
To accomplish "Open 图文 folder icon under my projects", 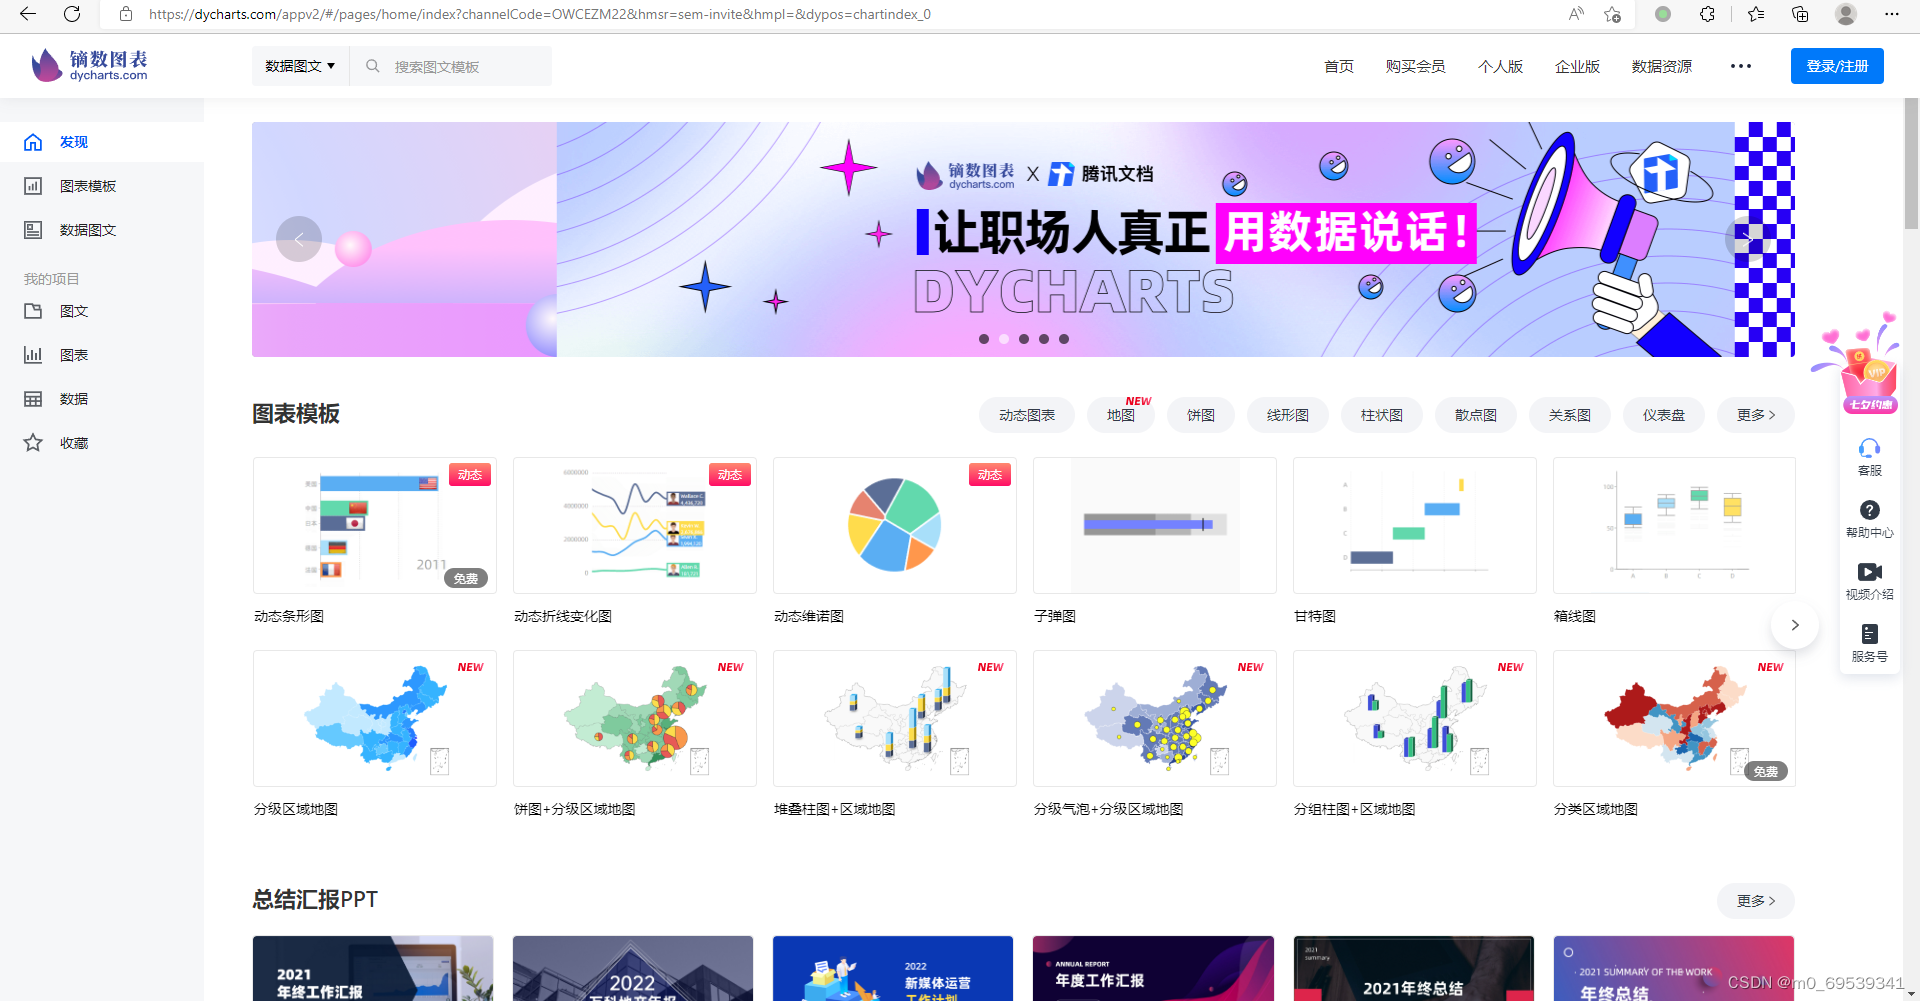I will click(x=33, y=311).
